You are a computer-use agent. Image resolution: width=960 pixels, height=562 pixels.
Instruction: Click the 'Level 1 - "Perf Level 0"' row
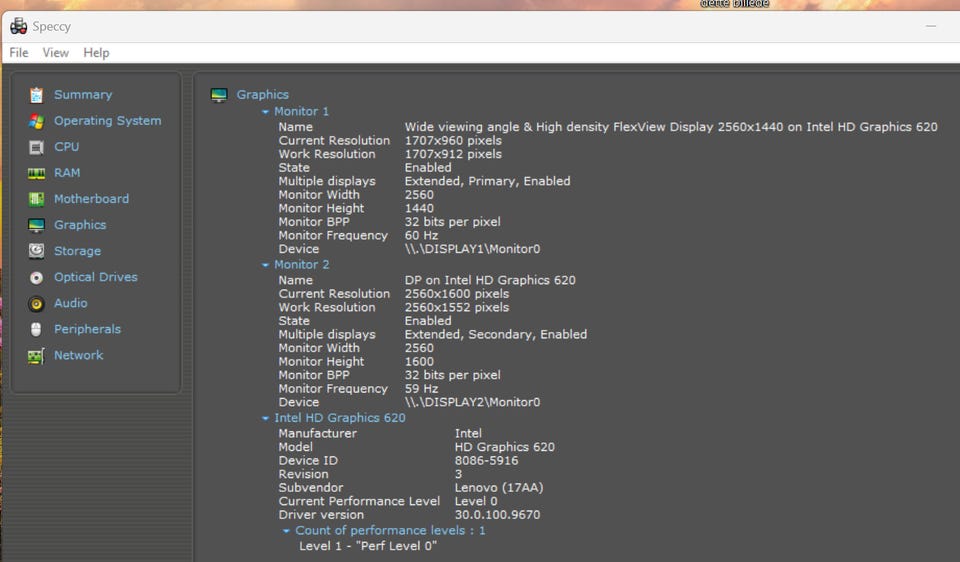(x=368, y=546)
